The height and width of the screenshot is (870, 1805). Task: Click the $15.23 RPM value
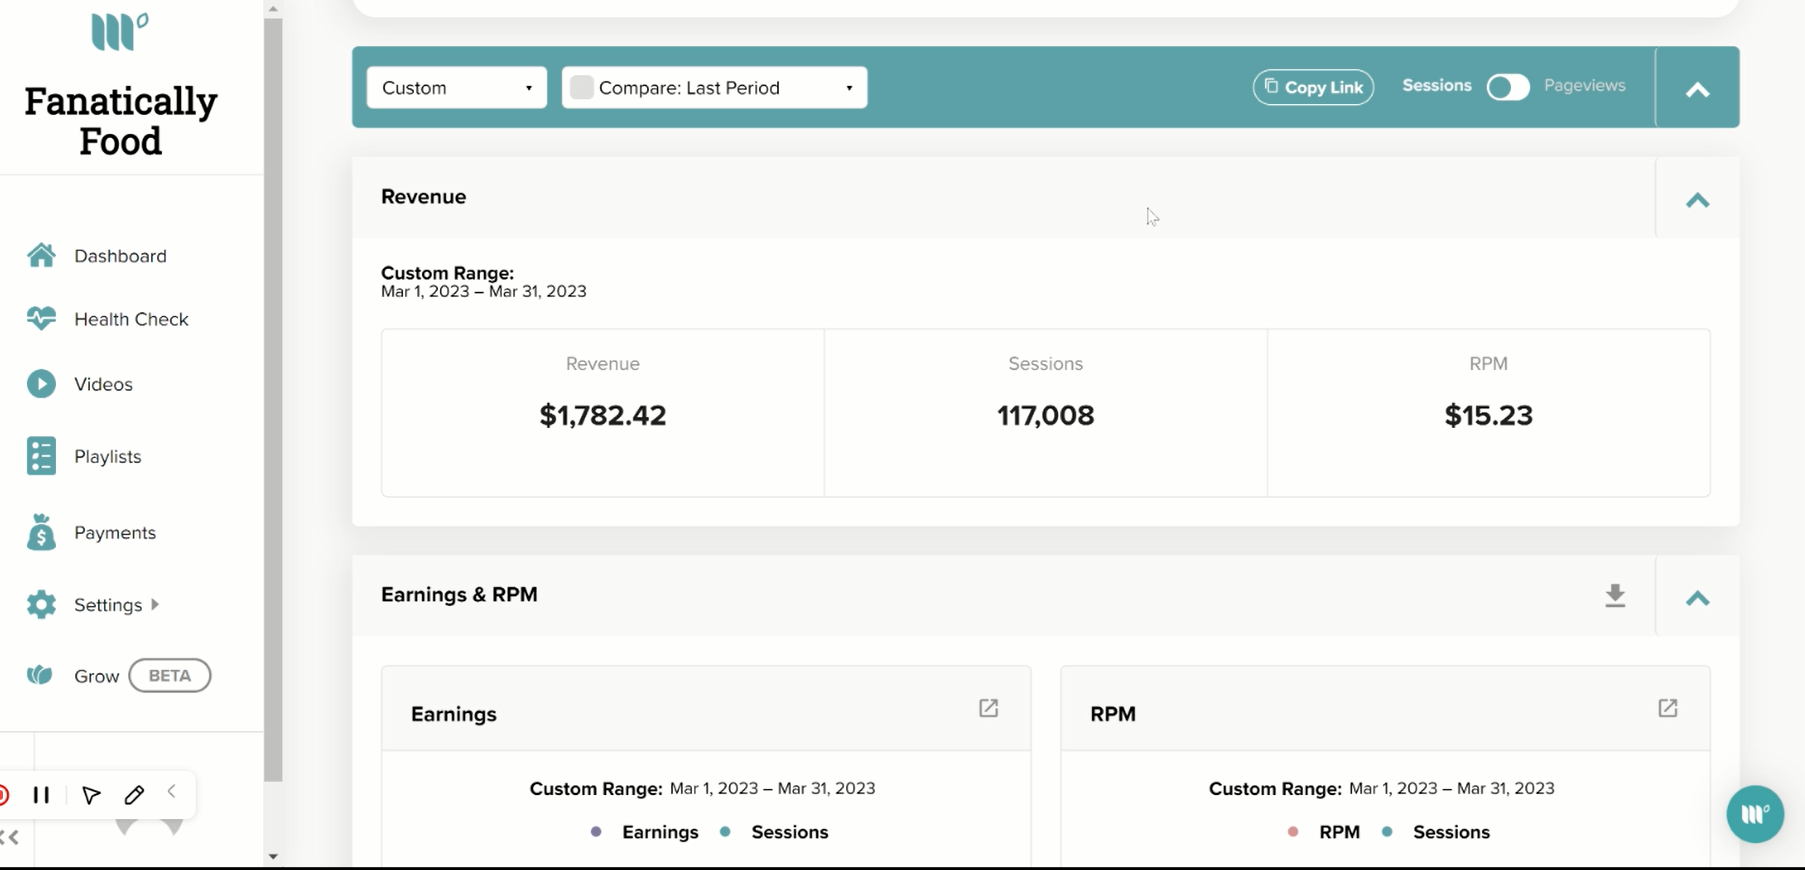click(x=1489, y=415)
